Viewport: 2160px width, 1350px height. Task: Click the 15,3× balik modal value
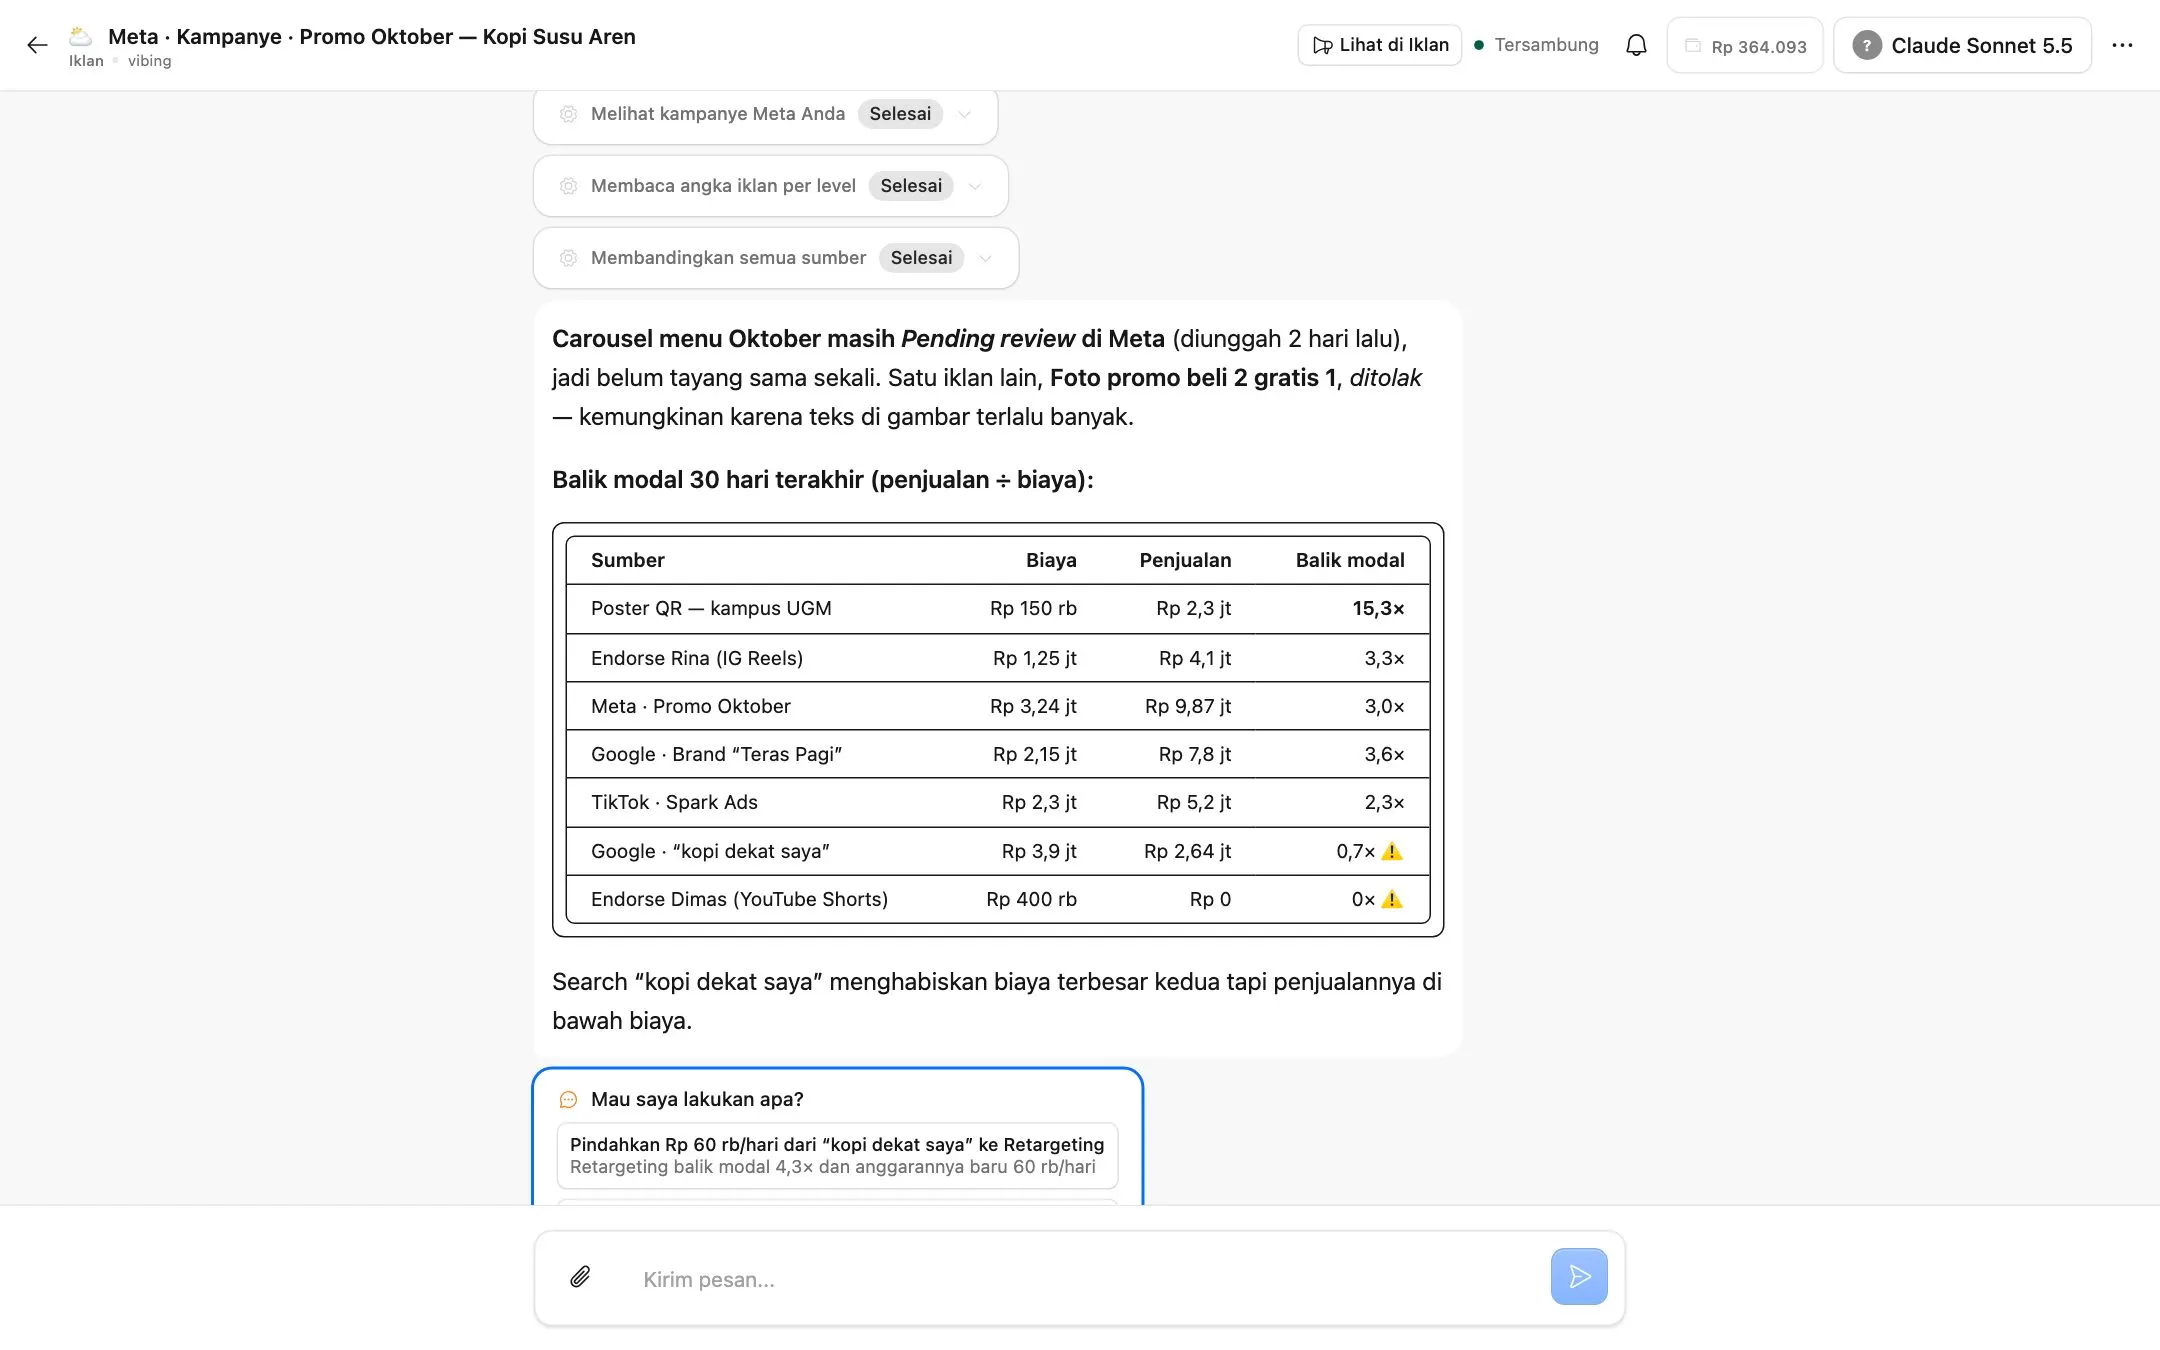[x=1378, y=608]
